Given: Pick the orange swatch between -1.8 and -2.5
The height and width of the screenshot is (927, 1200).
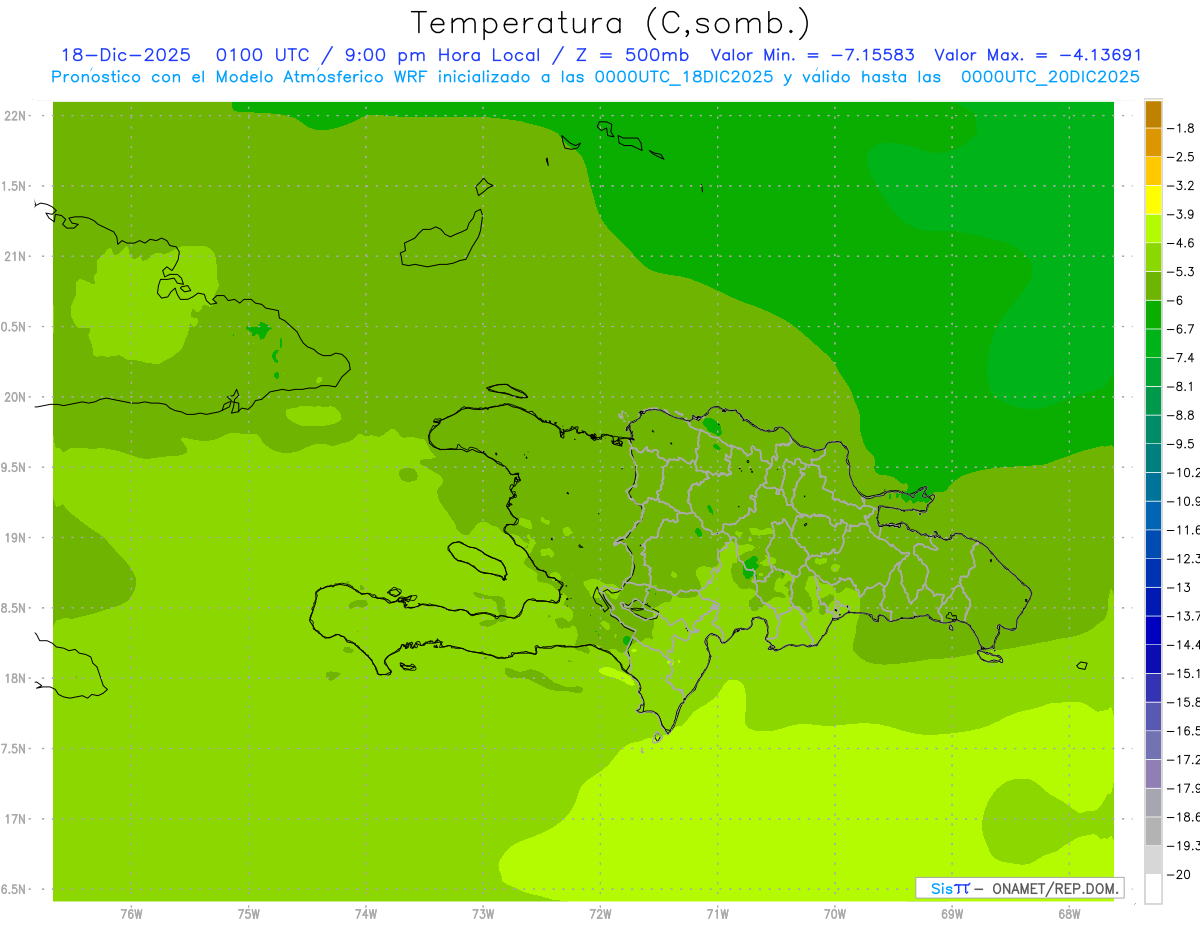Looking at the screenshot, I should point(1153,142).
